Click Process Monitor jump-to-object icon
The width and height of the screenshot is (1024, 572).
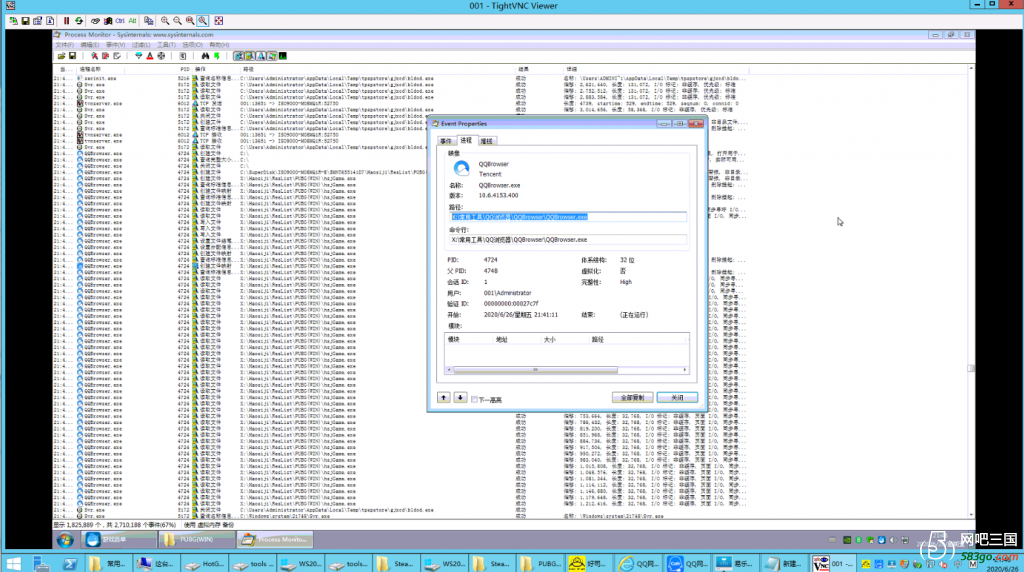pos(217,56)
